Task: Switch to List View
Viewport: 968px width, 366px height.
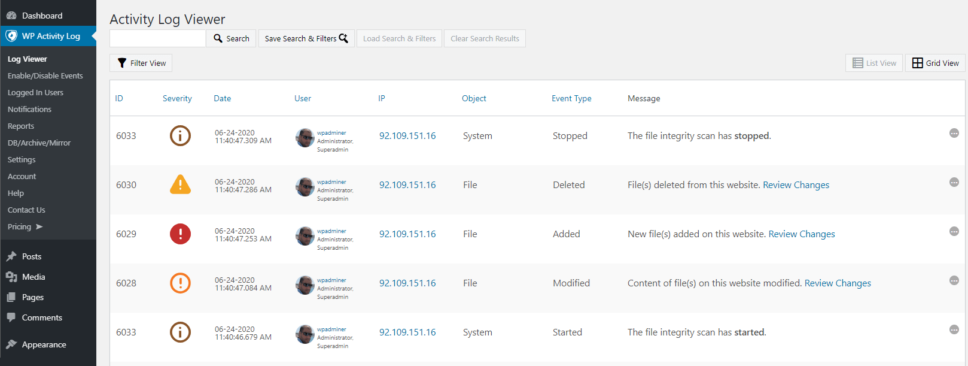Action: click(874, 63)
